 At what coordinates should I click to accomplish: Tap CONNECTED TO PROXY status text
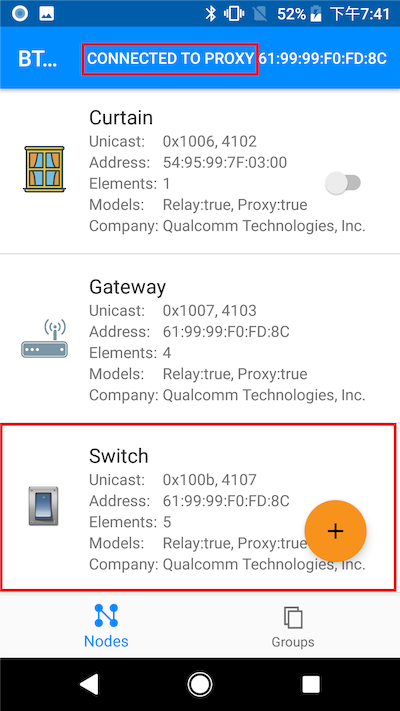(170, 58)
